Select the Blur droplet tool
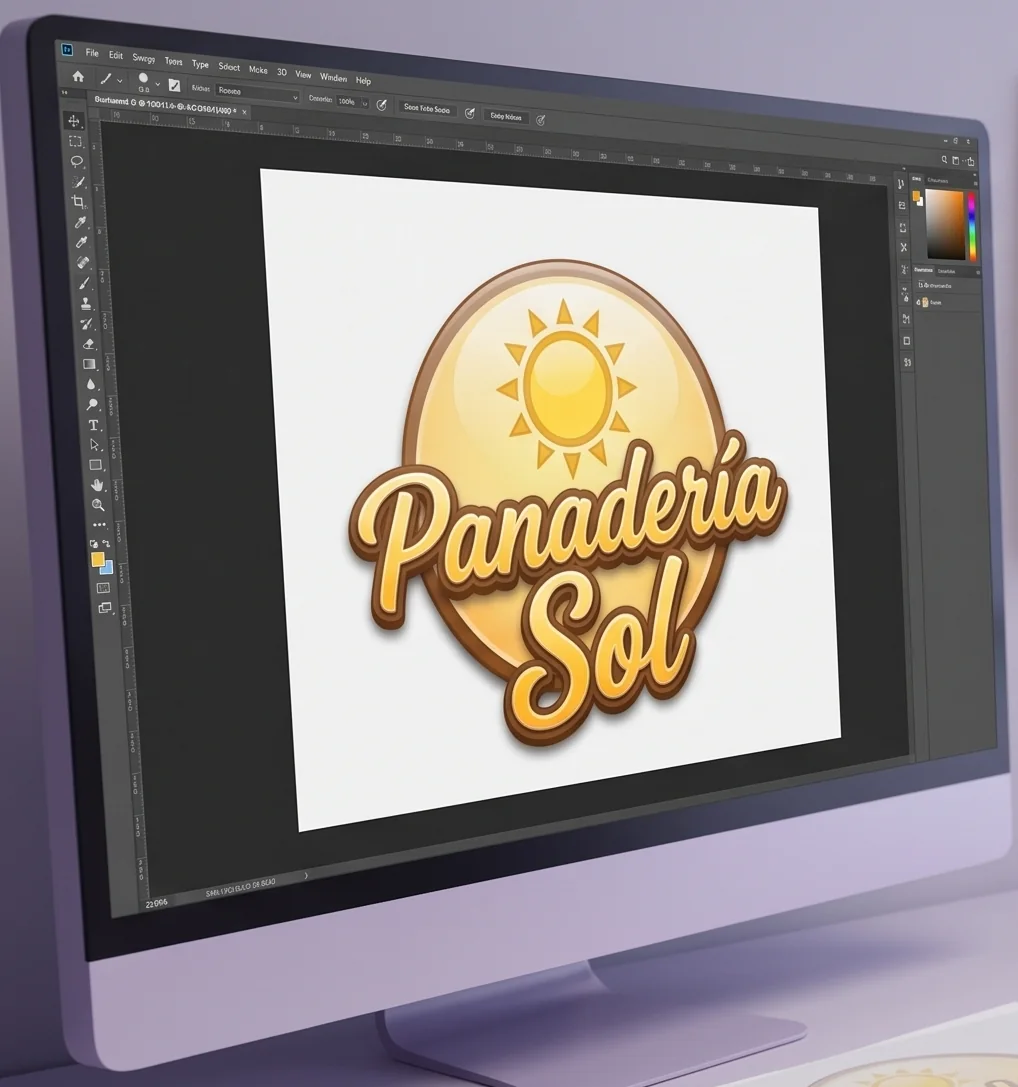1018x1087 pixels. tap(91, 384)
